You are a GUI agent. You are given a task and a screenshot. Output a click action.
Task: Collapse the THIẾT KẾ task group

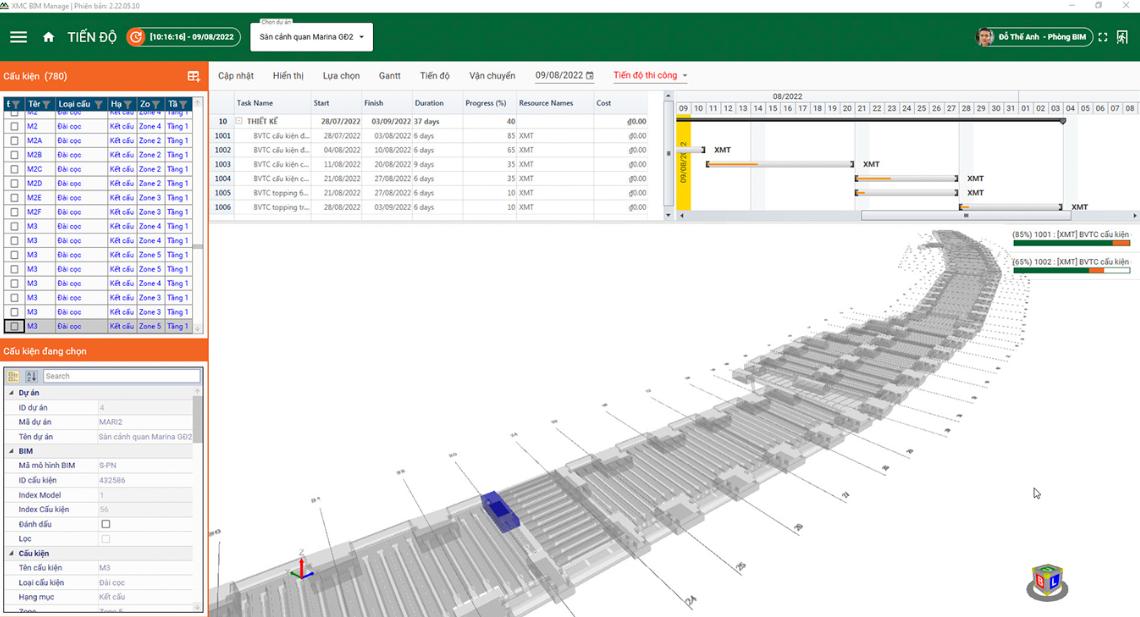[x=239, y=121]
